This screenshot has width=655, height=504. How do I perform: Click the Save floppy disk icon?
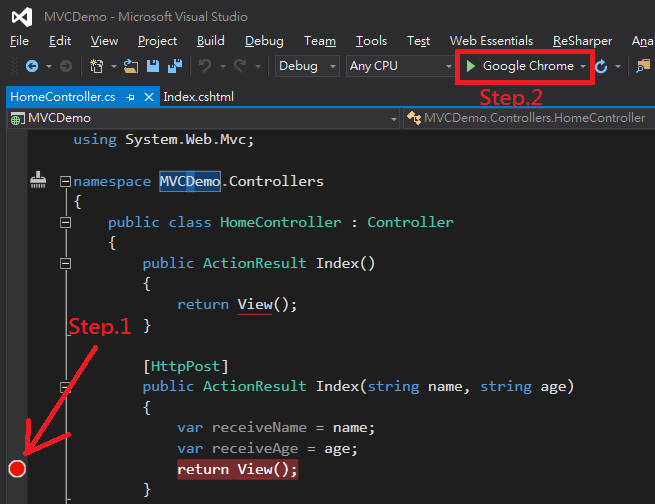point(153,66)
